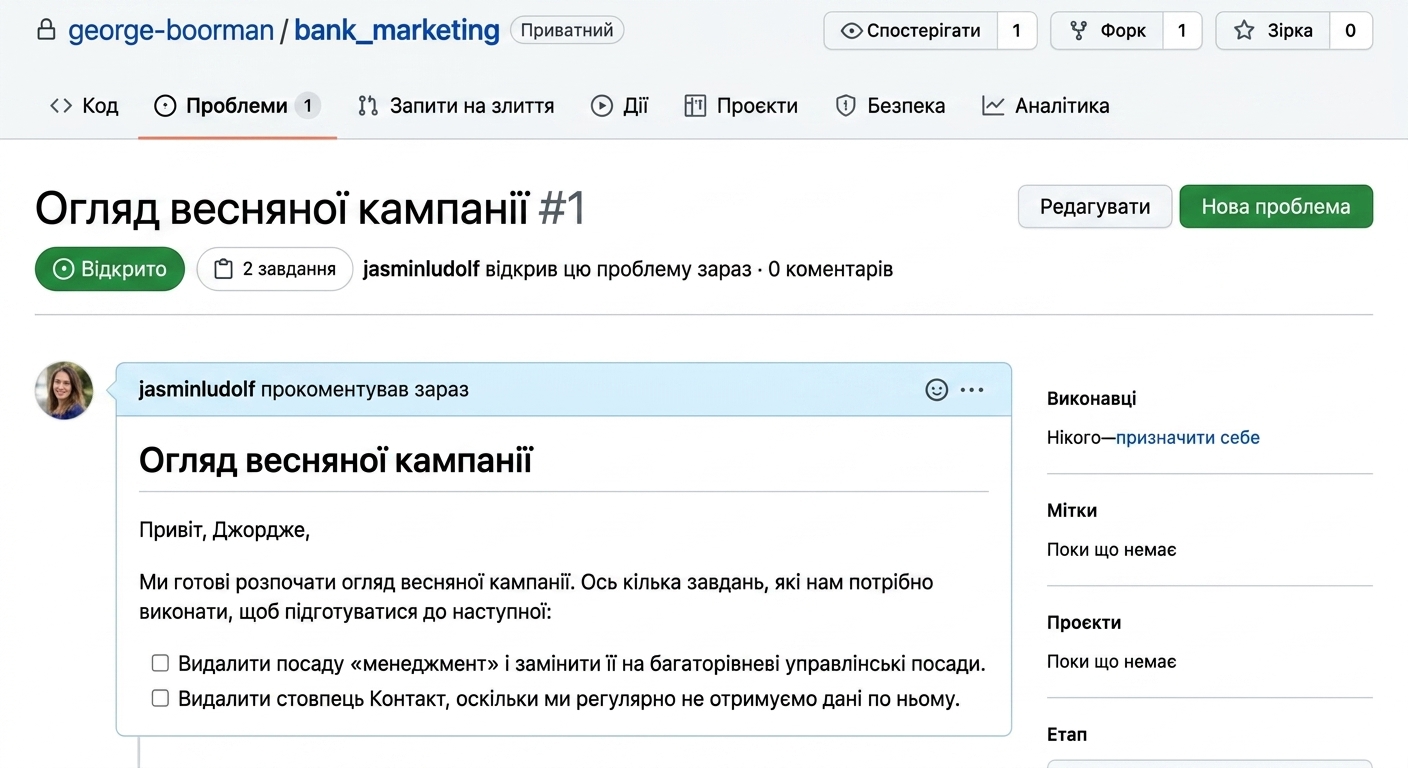Open the 'Проєкти' sidebar section heading
Screen dimensions: 1408x768
tap(1084, 622)
